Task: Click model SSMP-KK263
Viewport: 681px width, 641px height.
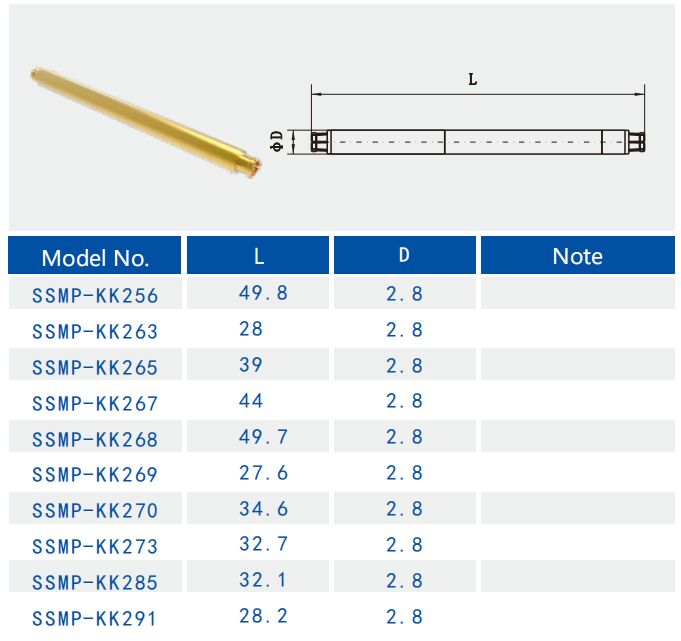Action: point(95,331)
